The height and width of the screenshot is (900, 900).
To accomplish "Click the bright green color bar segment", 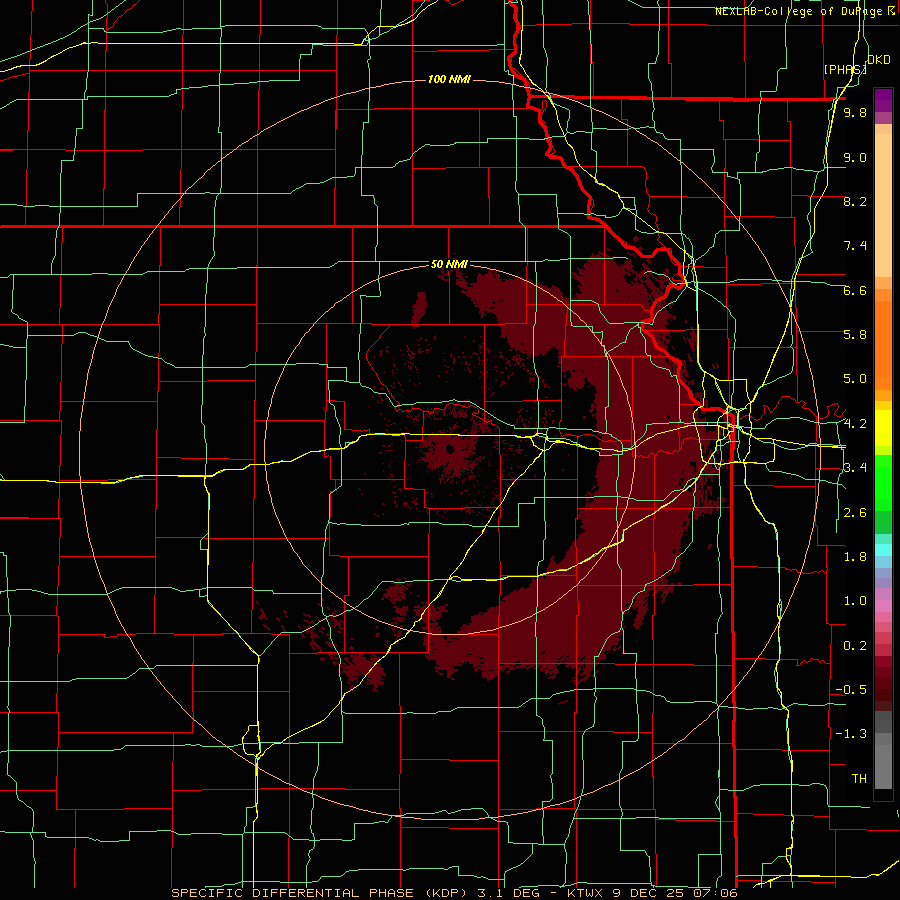I will coord(883,483).
